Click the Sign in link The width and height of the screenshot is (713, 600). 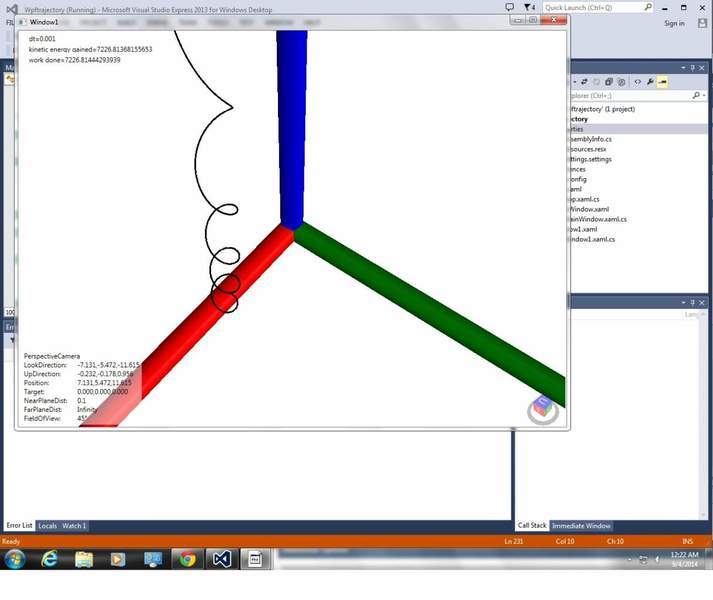pos(674,23)
